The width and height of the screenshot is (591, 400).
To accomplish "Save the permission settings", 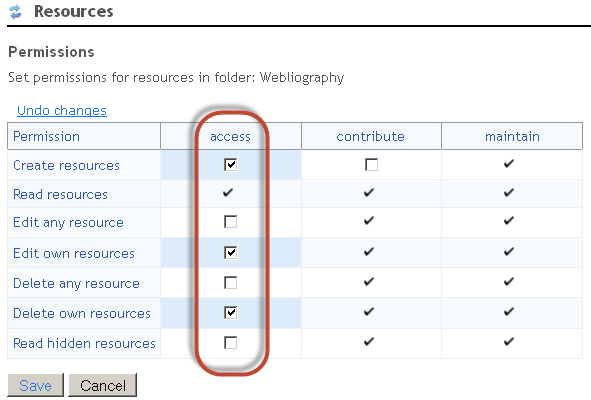I will coord(35,385).
